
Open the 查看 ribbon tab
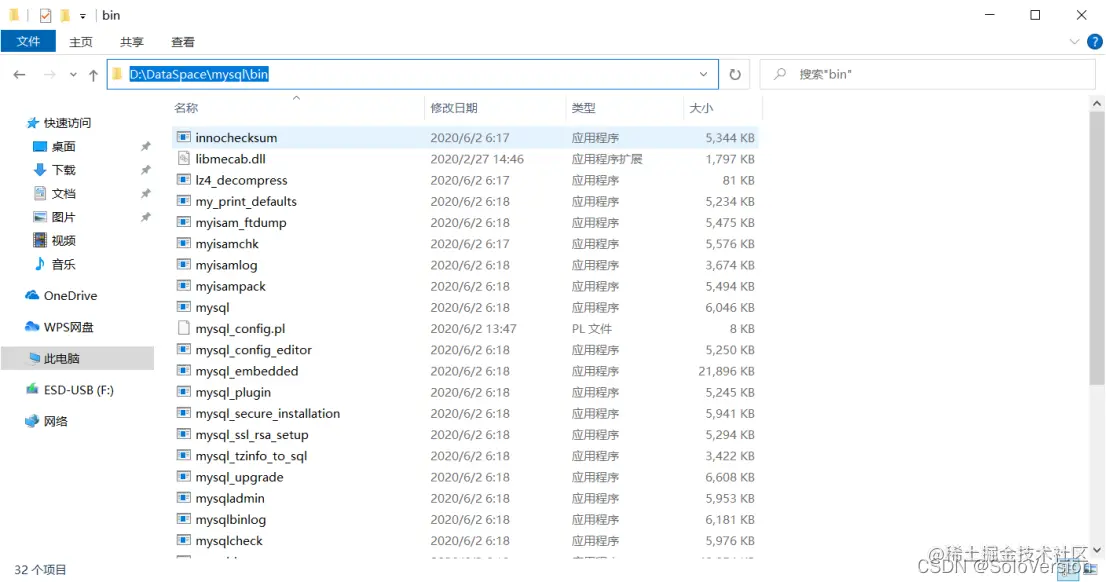[182, 42]
